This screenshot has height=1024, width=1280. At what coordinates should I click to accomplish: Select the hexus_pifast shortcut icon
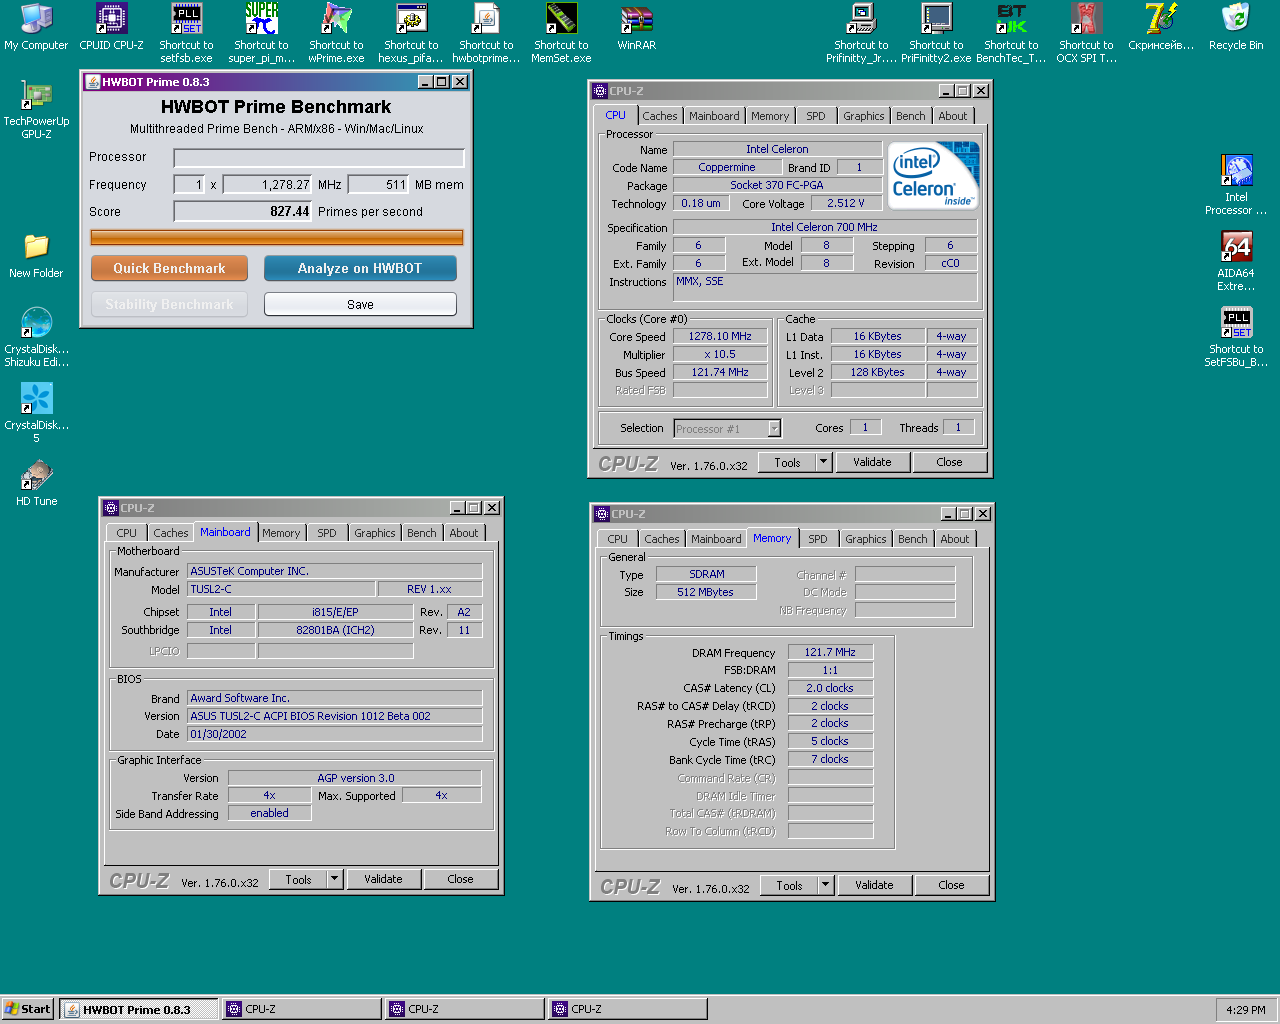click(411, 33)
